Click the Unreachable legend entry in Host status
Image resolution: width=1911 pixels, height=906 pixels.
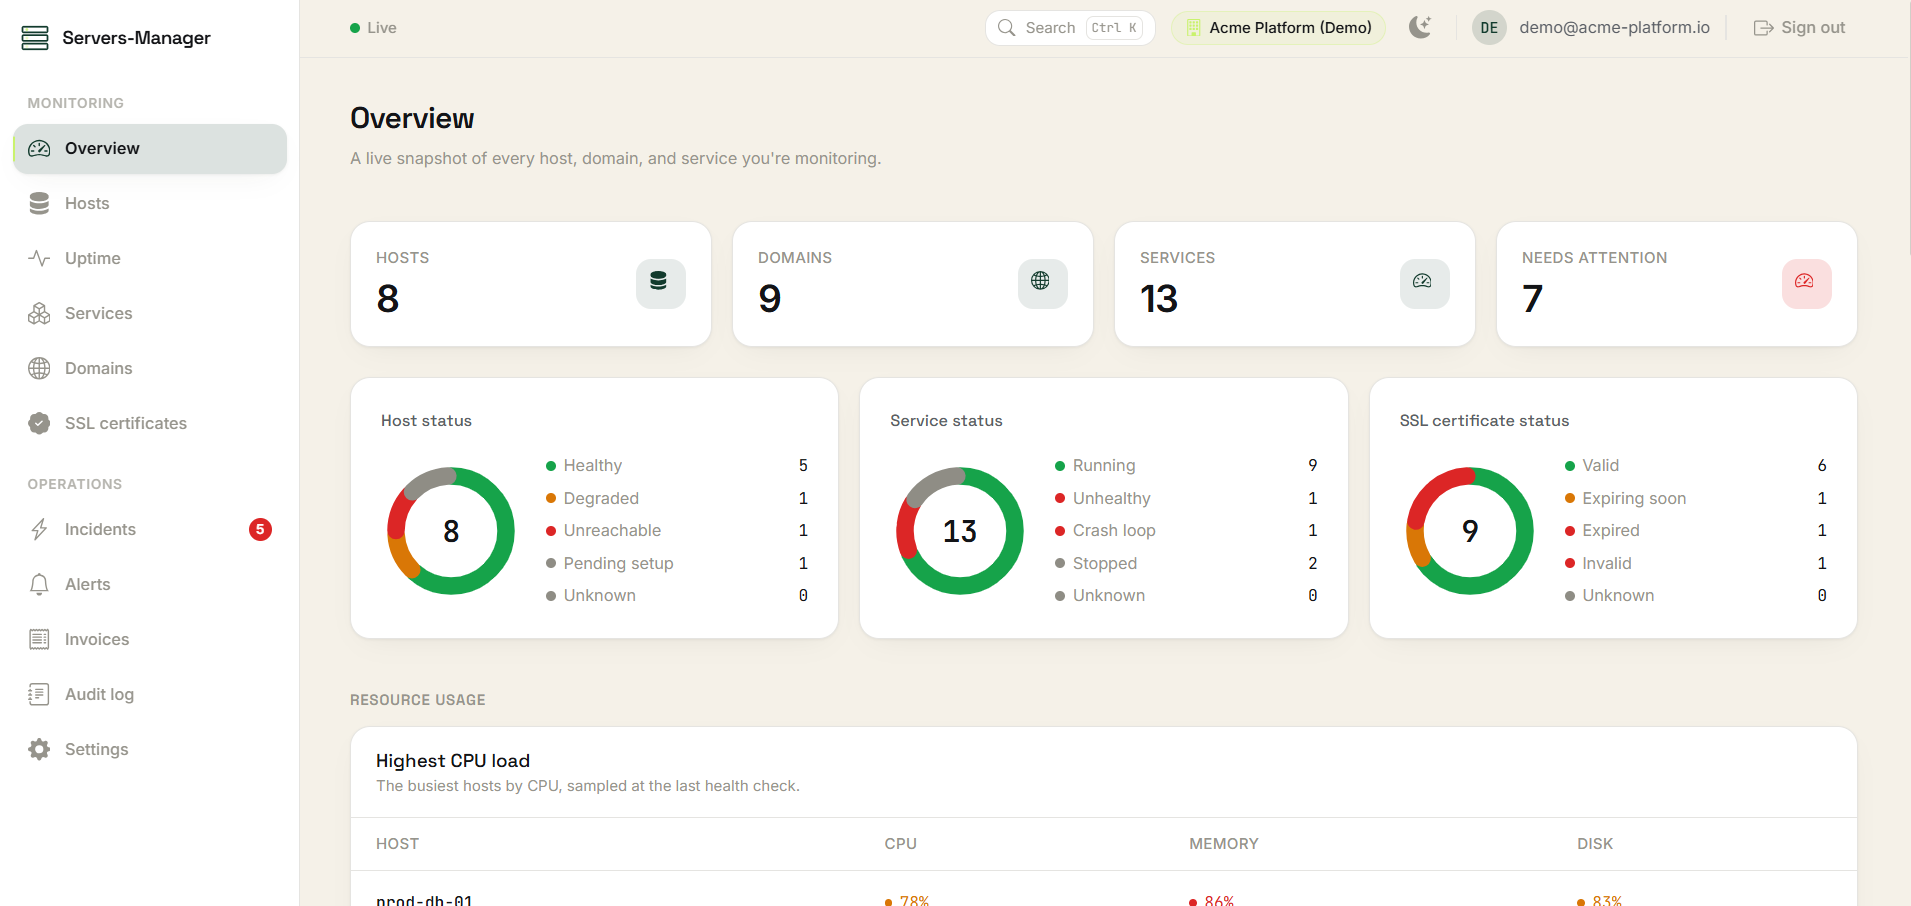click(x=677, y=531)
